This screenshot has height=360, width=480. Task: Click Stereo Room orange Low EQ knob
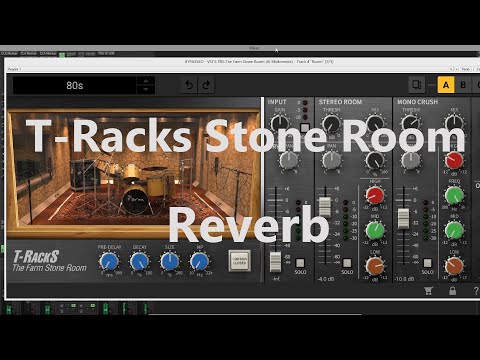click(375, 266)
